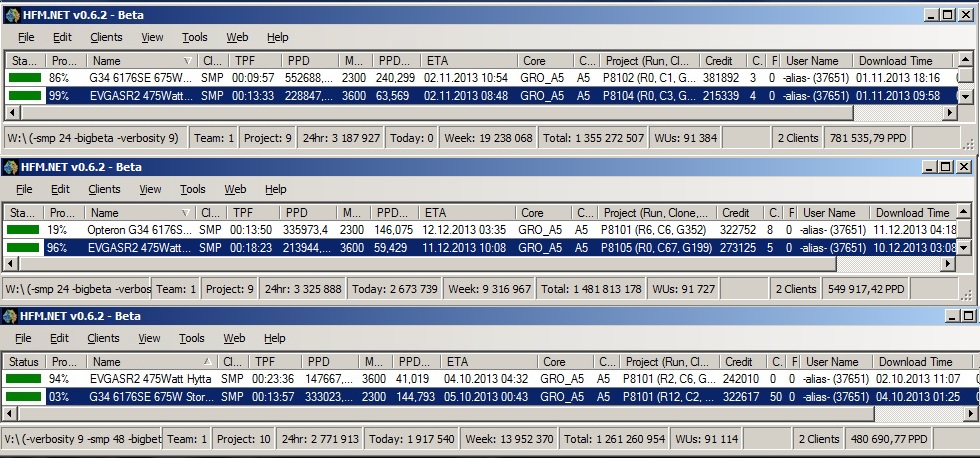Sort by Name column in top window

(x=142, y=61)
